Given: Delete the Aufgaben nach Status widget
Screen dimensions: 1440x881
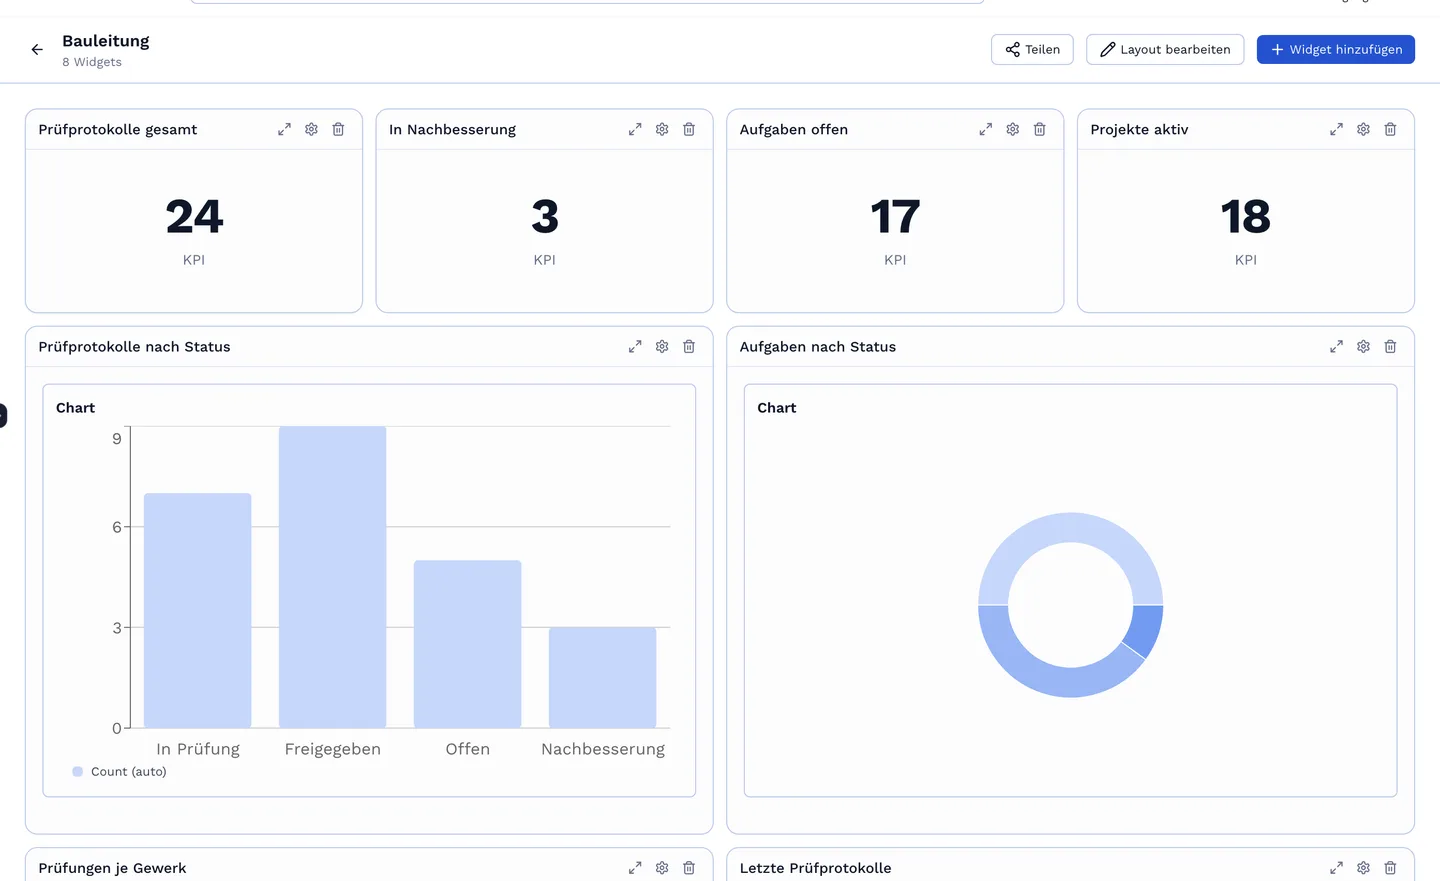Looking at the screenshot, I should coord(1390,346).
